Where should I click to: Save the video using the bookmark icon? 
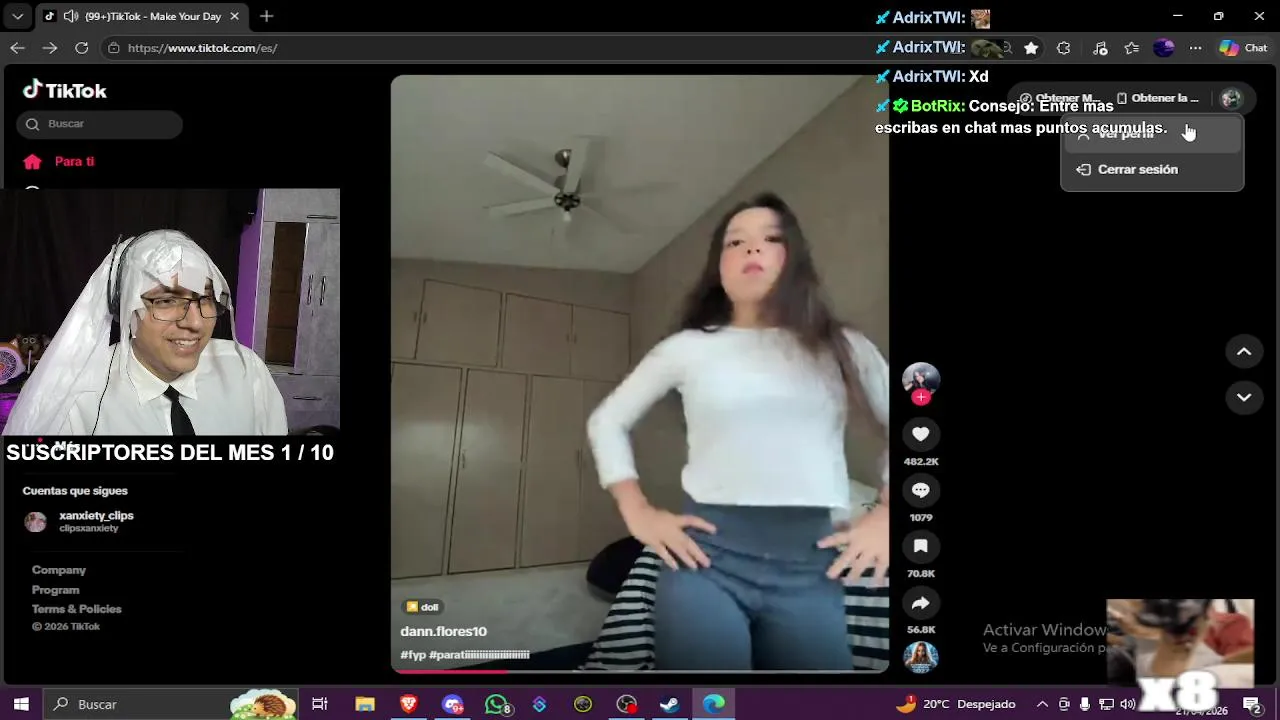pyautogui.click(x=920, y=546)
